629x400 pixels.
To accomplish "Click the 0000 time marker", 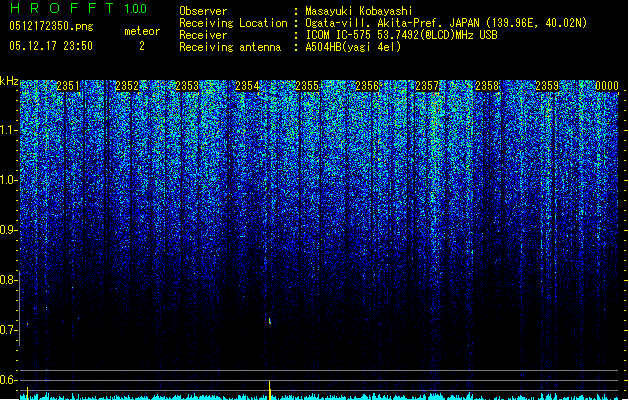I will (607, 86).
